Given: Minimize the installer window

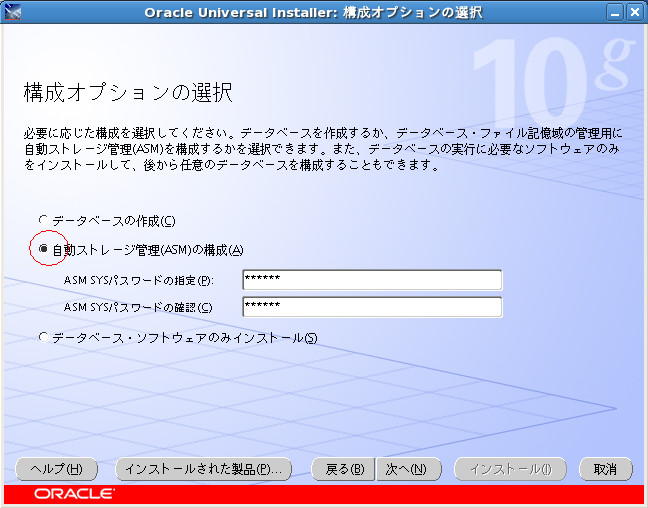Looking at the screenshot, I should 615,12.
